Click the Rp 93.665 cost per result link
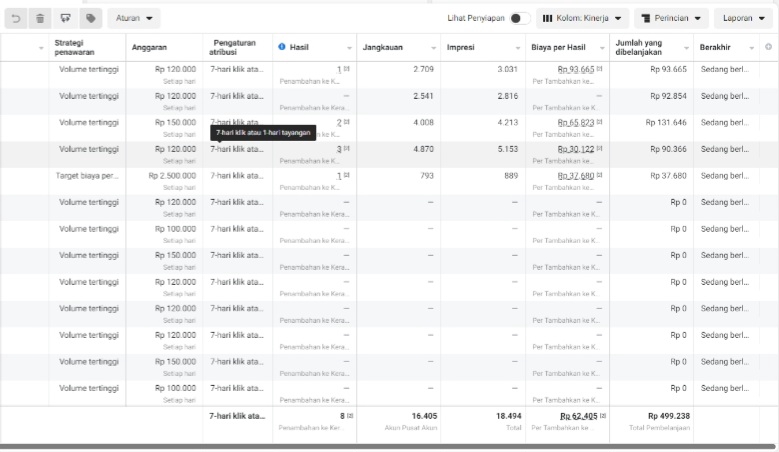779x452 pixels. [576, 70]
